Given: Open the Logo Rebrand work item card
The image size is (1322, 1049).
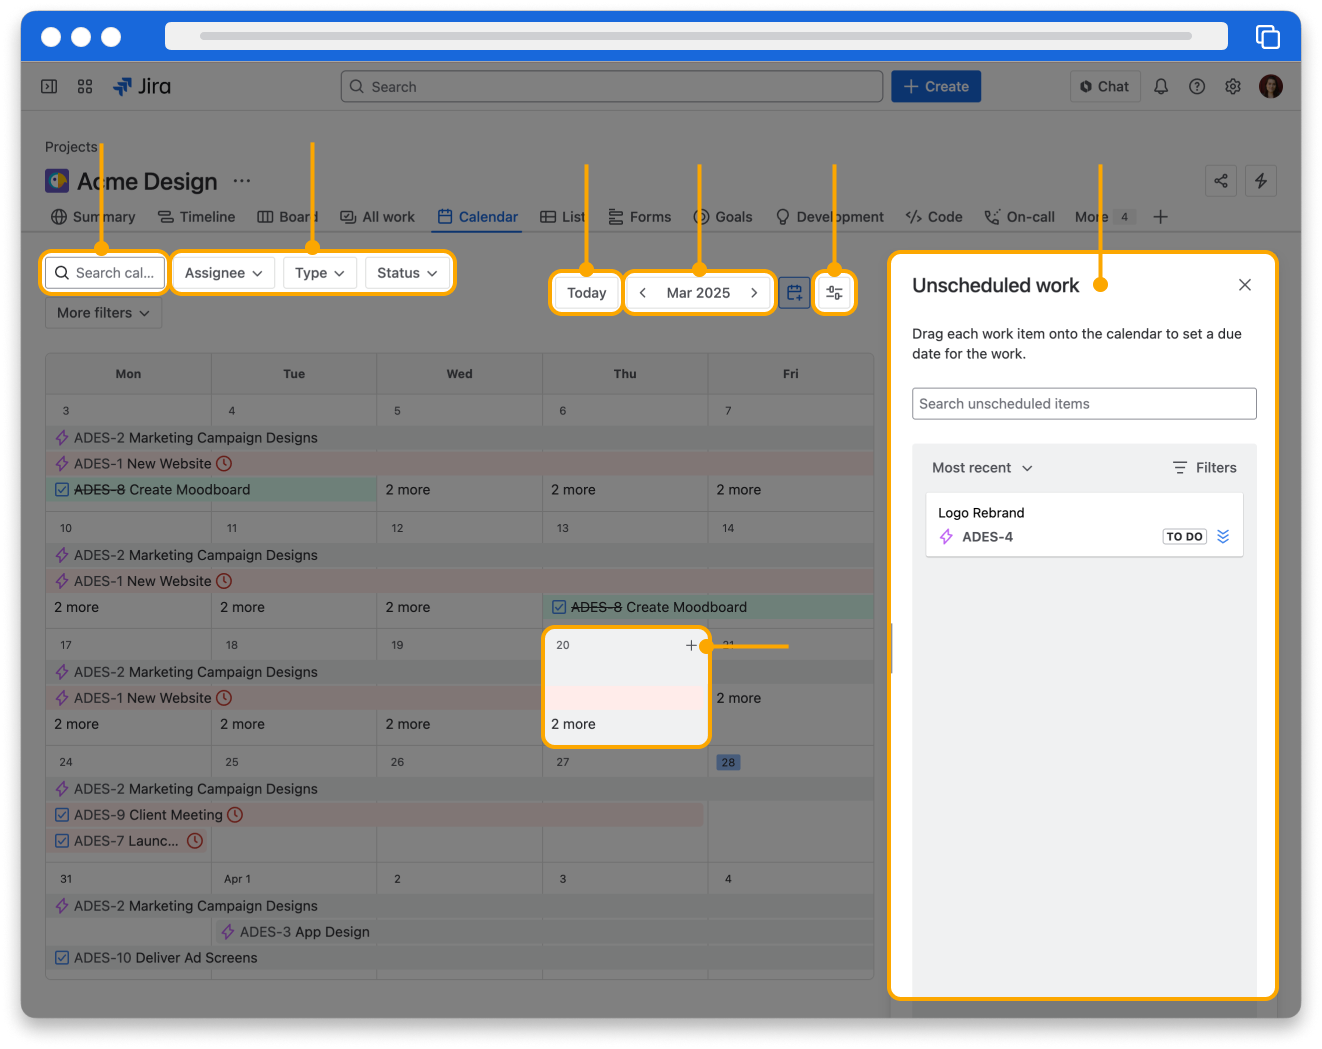Looking at the screenshot, I should (x=1084, y=524).
